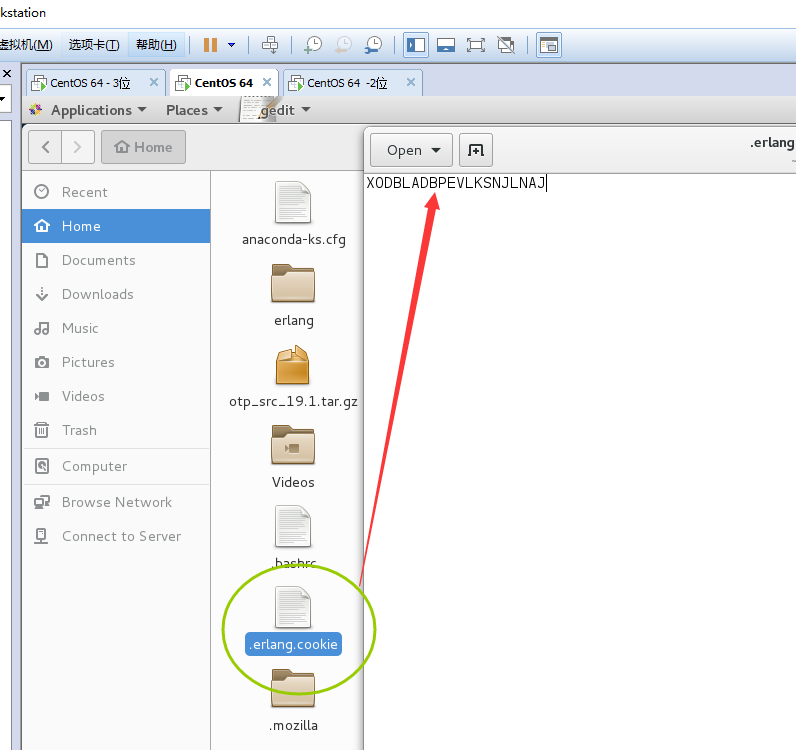796x750 pixels.
Task: Open the 选项卡(T) menu
Action: point(94,45)
